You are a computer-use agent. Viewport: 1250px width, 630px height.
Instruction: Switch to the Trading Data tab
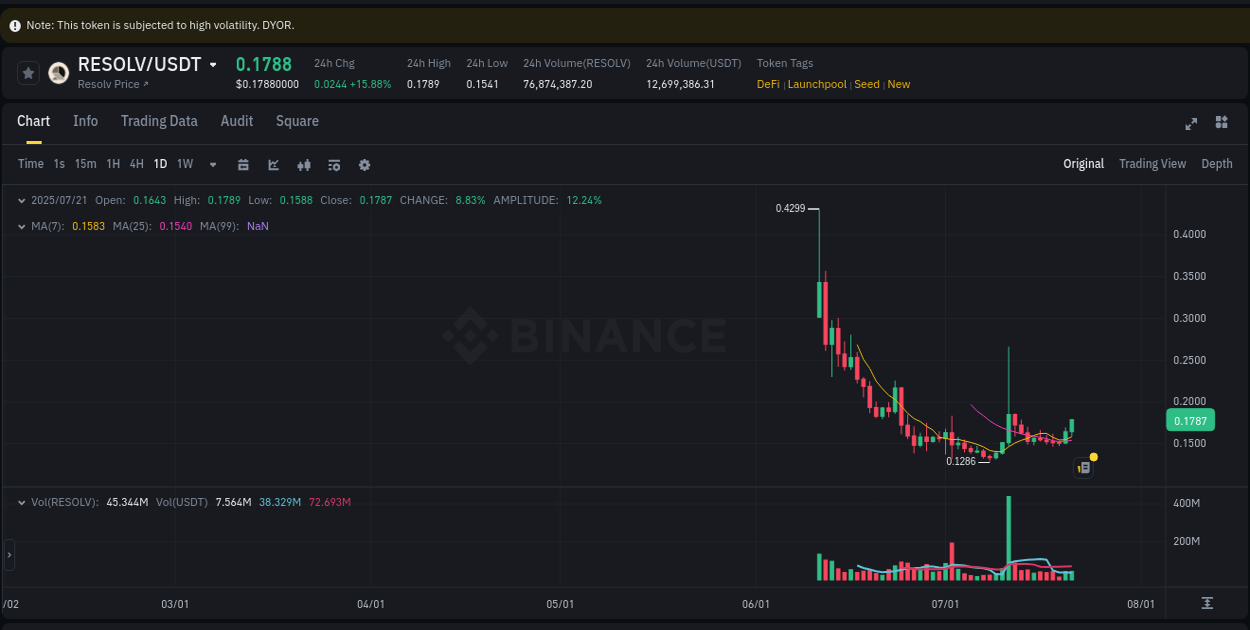159,121
